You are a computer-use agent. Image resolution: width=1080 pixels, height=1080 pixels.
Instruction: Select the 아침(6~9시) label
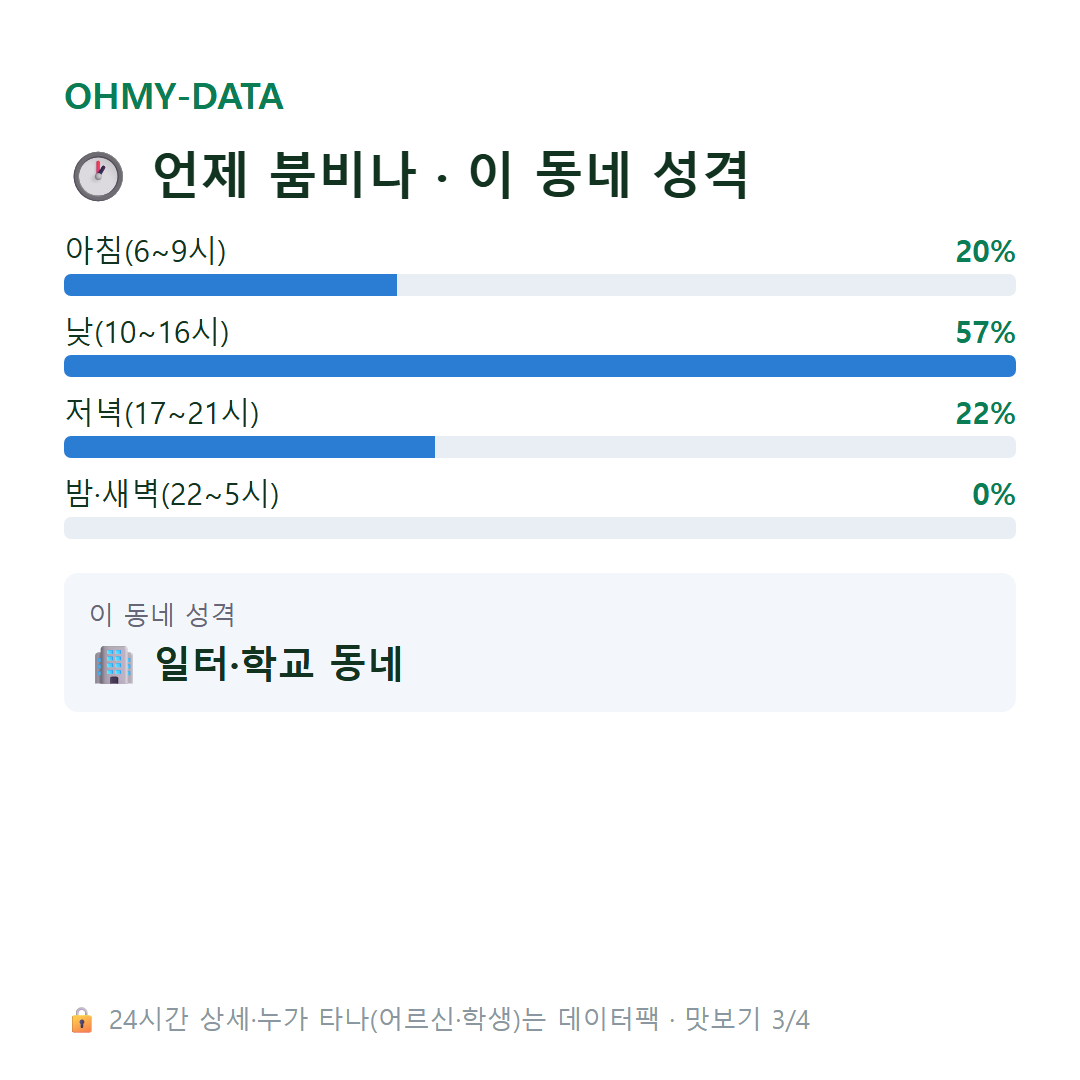(145, 251)
